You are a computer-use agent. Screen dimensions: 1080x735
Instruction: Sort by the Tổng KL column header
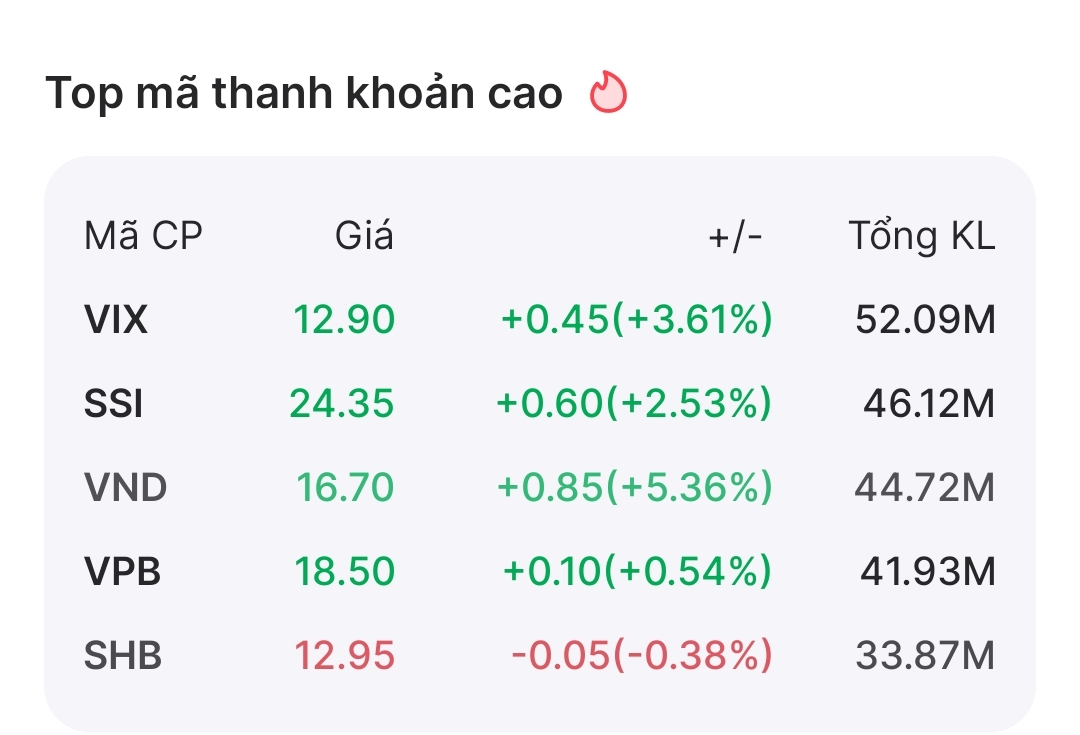tap(921, 236)
